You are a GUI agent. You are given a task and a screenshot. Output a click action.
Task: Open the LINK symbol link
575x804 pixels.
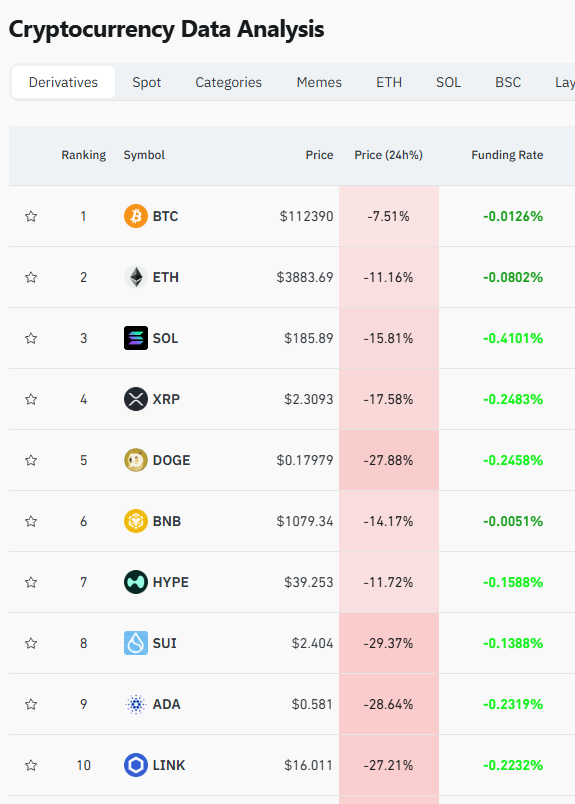click(169, 765)
